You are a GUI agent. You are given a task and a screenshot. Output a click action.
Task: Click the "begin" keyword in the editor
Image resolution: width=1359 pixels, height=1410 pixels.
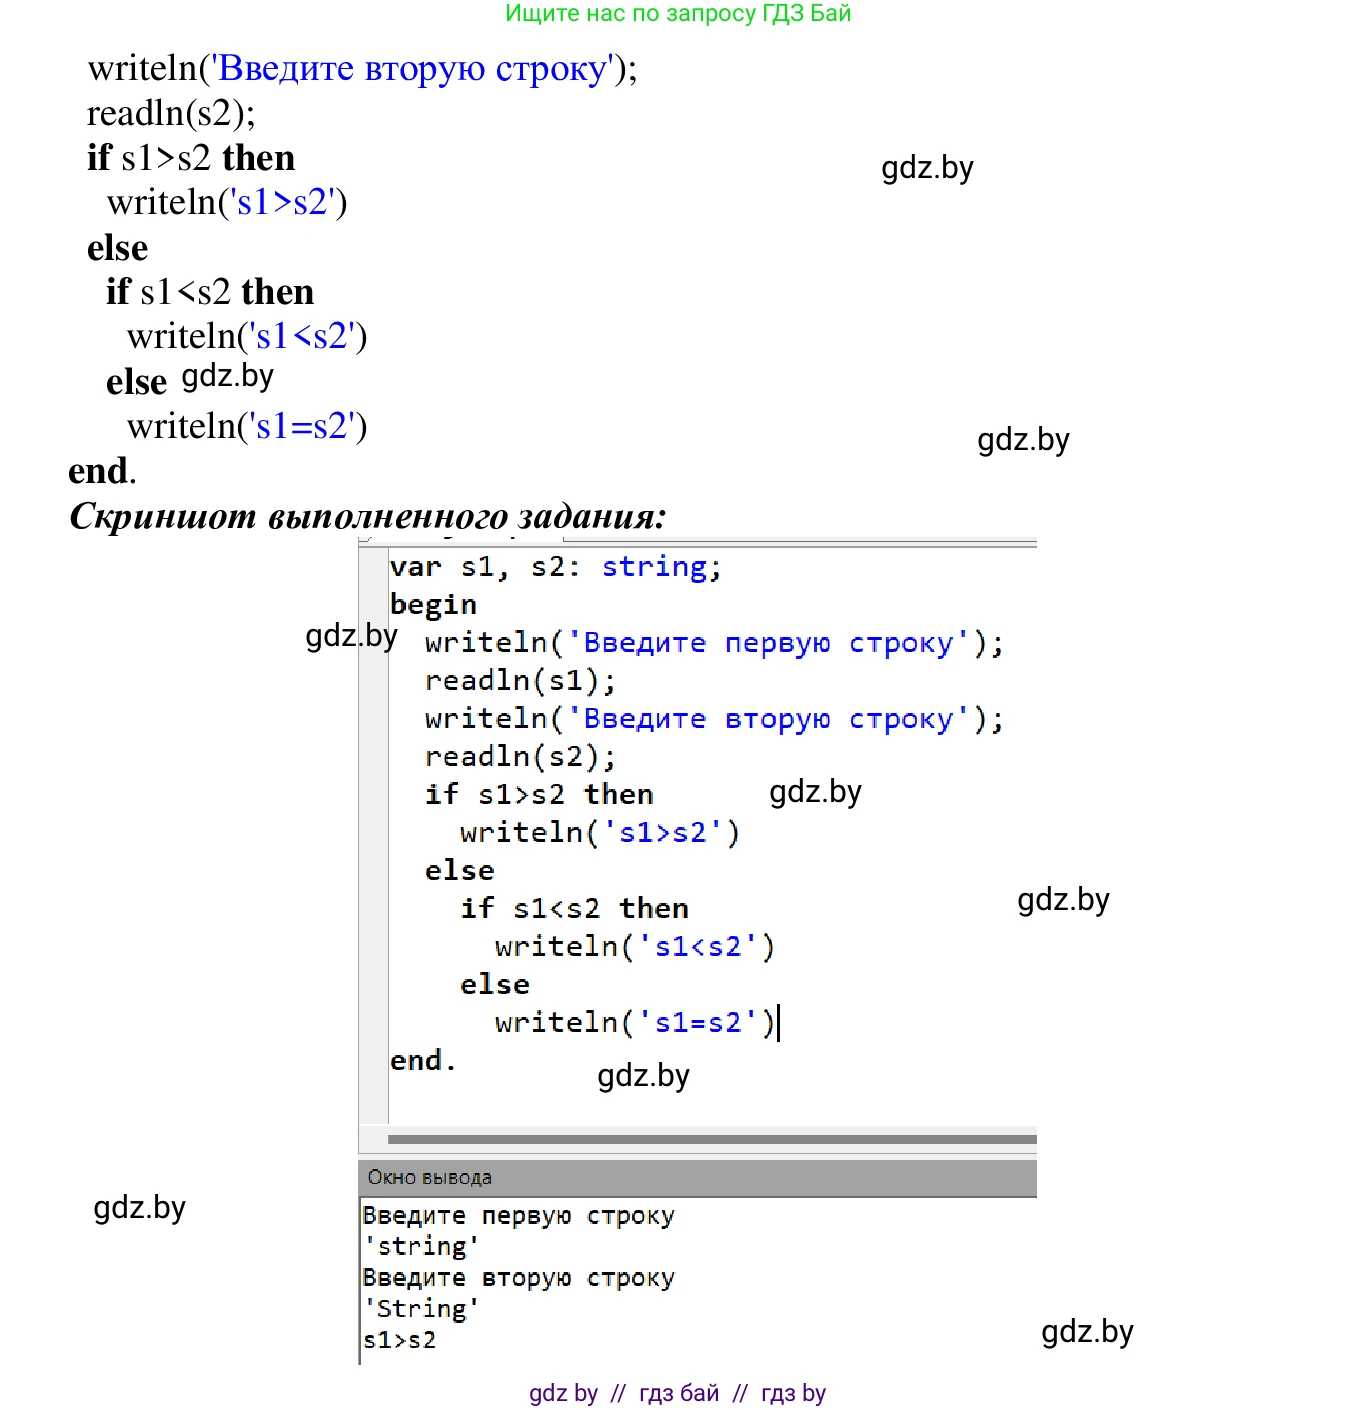(433, 605)
